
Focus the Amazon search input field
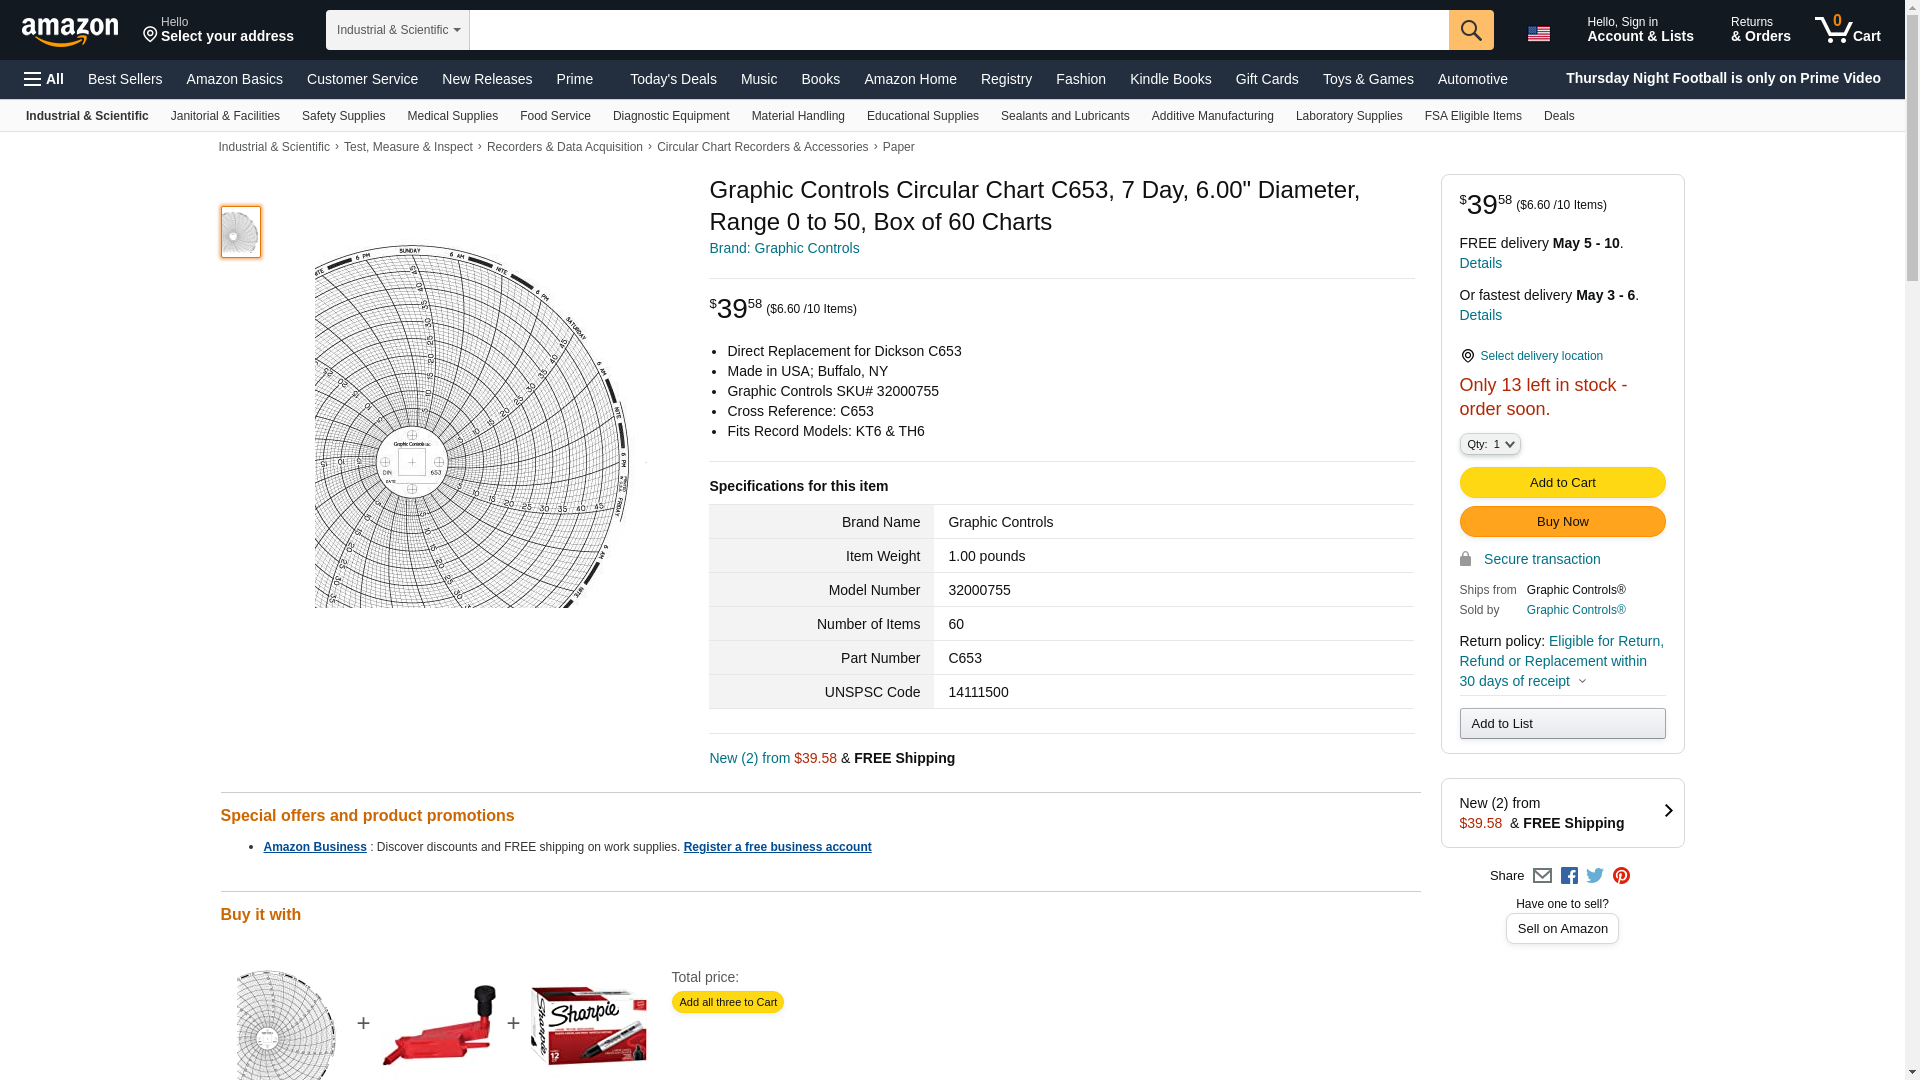pyautogui.click(x=959, y=30)
